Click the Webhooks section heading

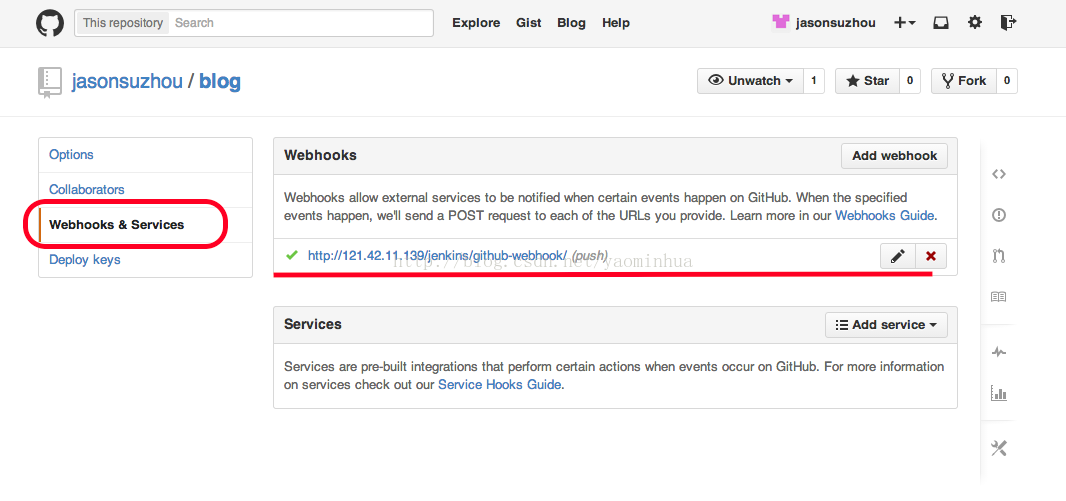point(320,155)
